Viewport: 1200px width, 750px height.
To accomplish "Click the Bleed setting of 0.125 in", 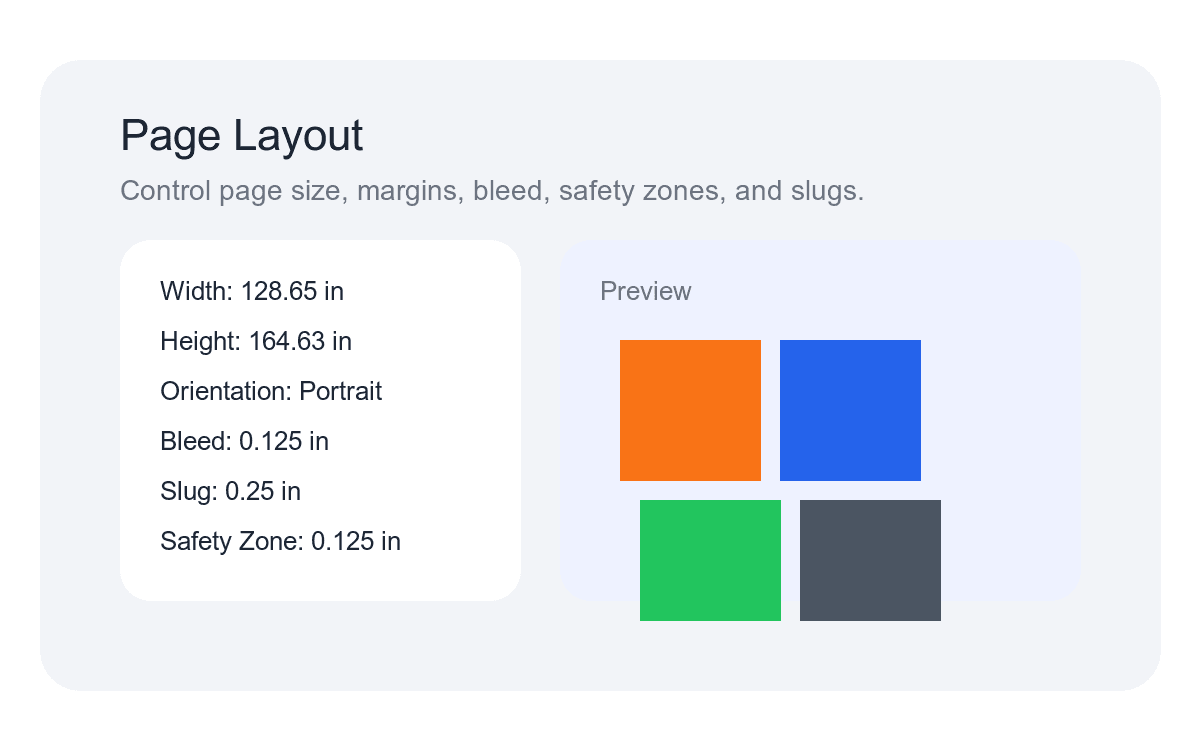I will (245, 441).
